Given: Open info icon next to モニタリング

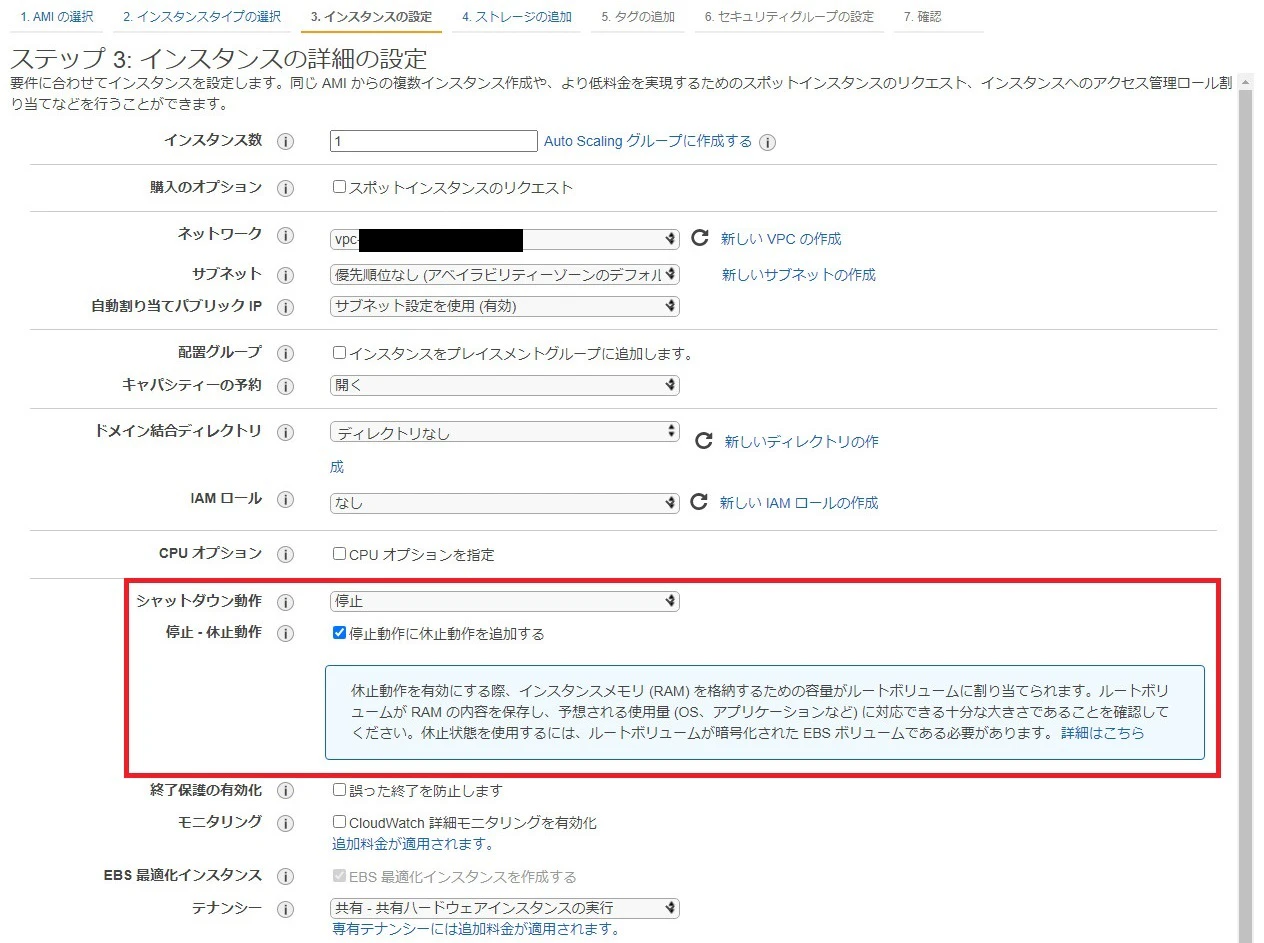Looking at the screenshot, I should click(285, 823).
